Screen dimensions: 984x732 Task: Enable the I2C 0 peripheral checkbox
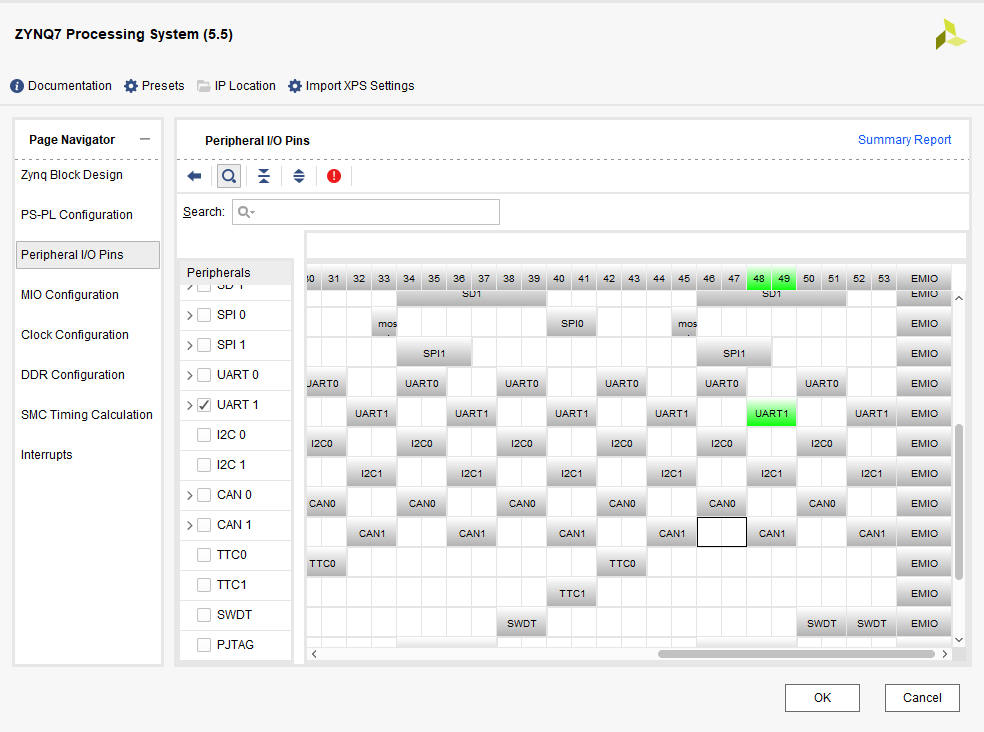pos(204,435)
